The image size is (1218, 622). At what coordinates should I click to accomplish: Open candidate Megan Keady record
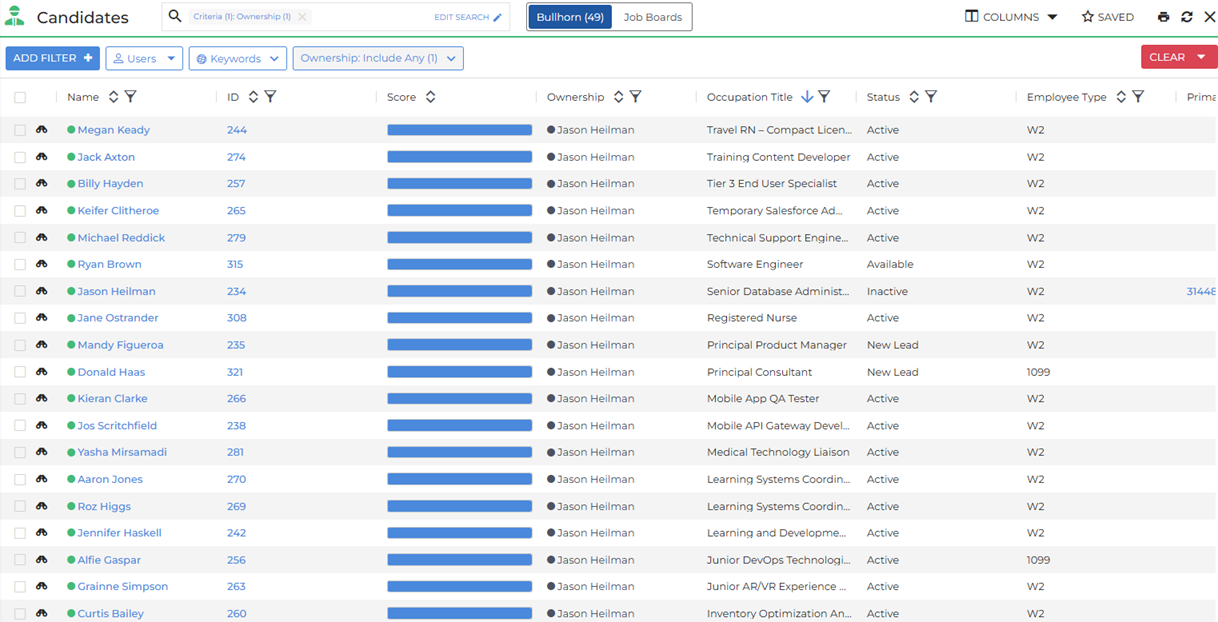click(114, 130)
